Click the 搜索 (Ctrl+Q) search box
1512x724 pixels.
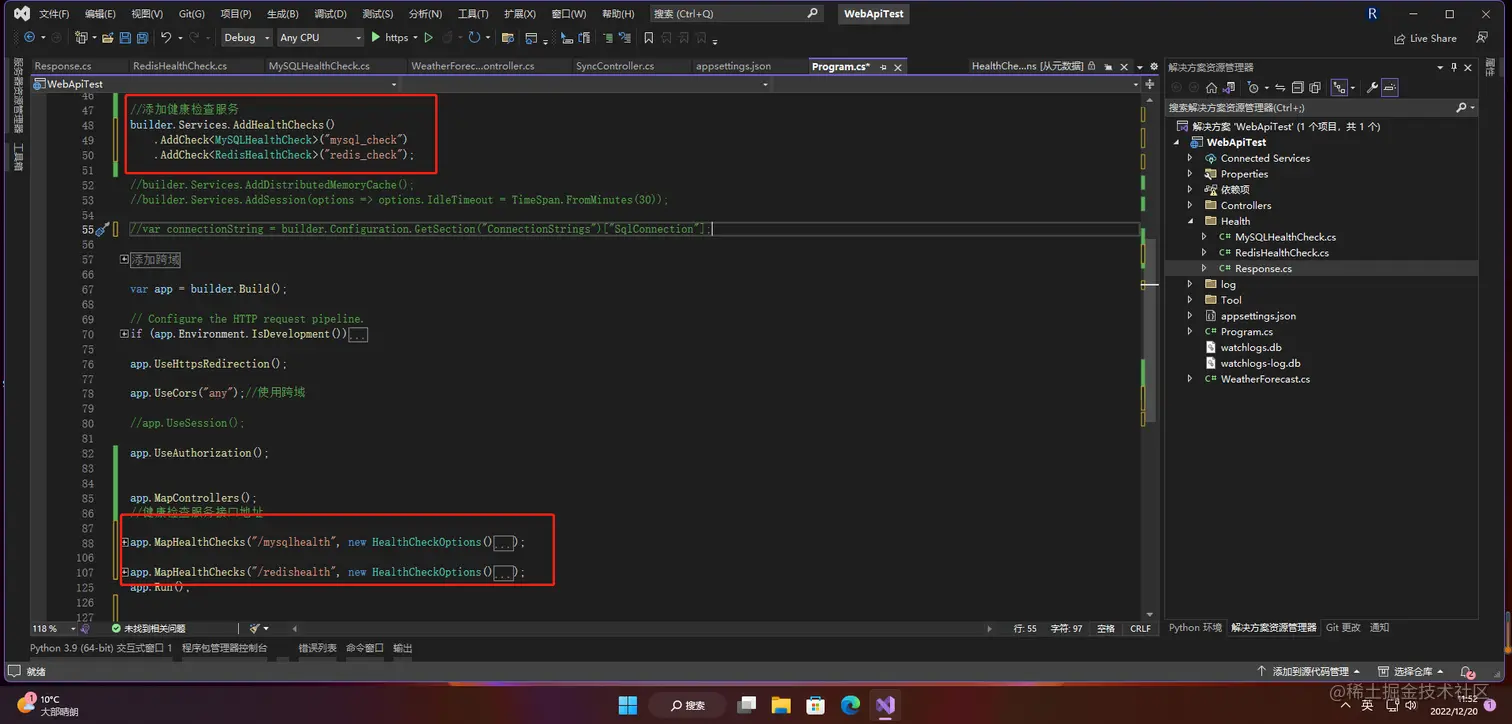[x=735, y=14]
